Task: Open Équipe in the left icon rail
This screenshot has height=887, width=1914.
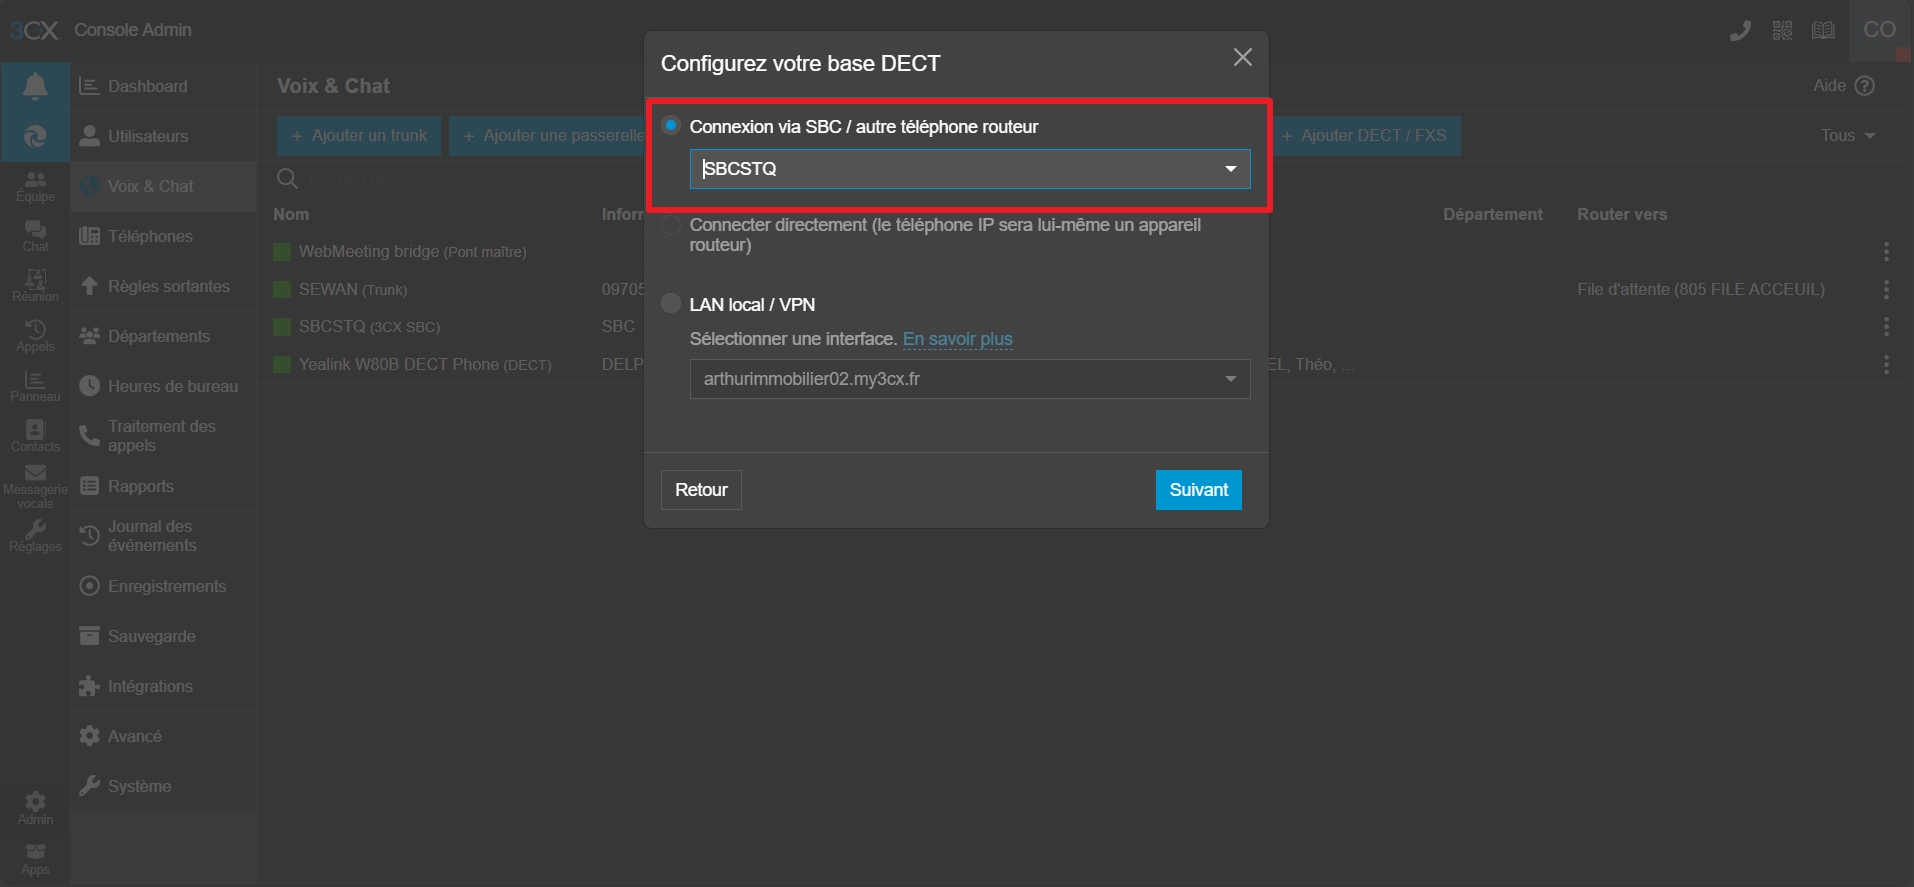Action: click(35, 186)
